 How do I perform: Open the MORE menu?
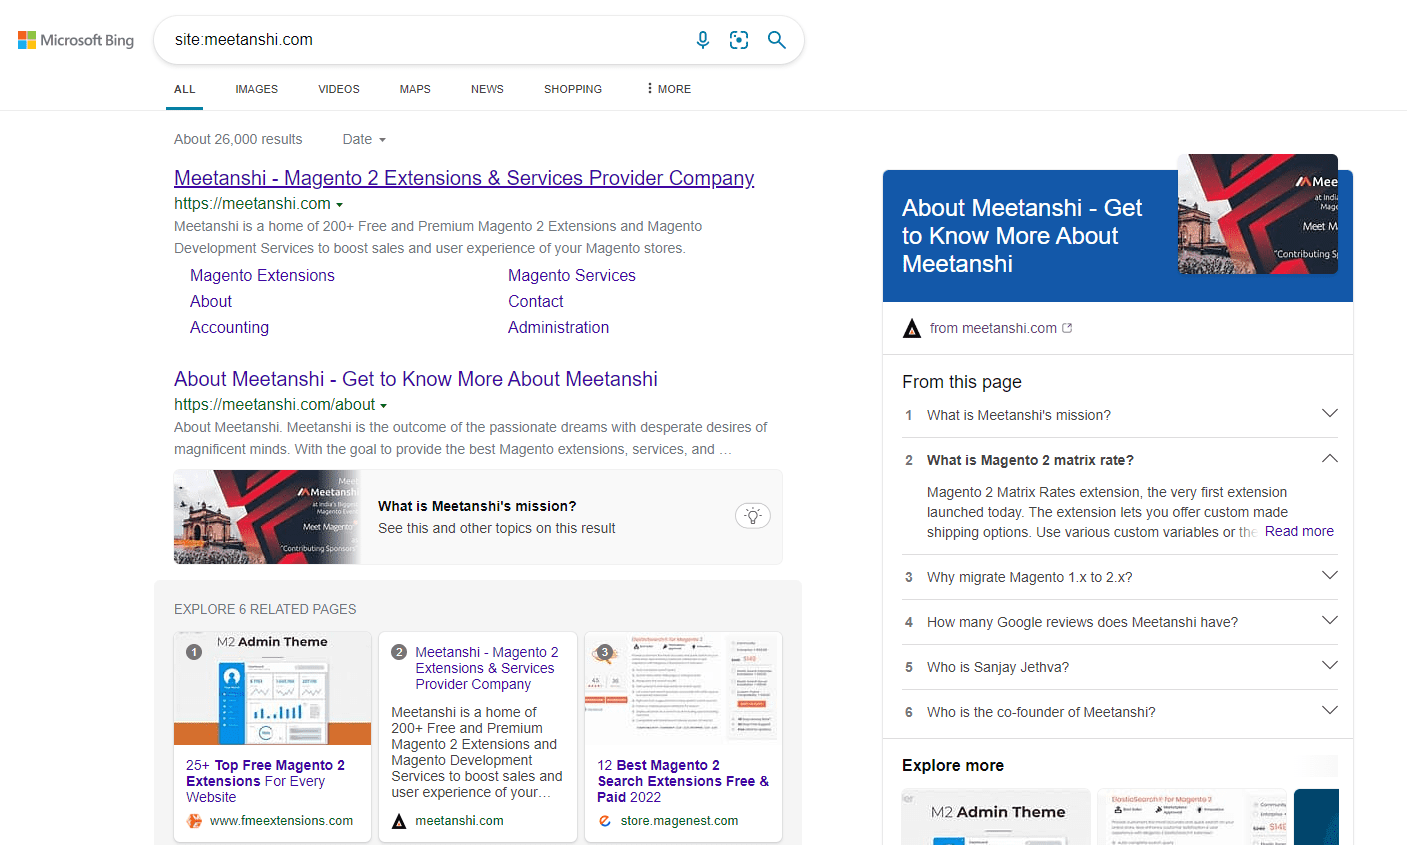pos(666,89)
